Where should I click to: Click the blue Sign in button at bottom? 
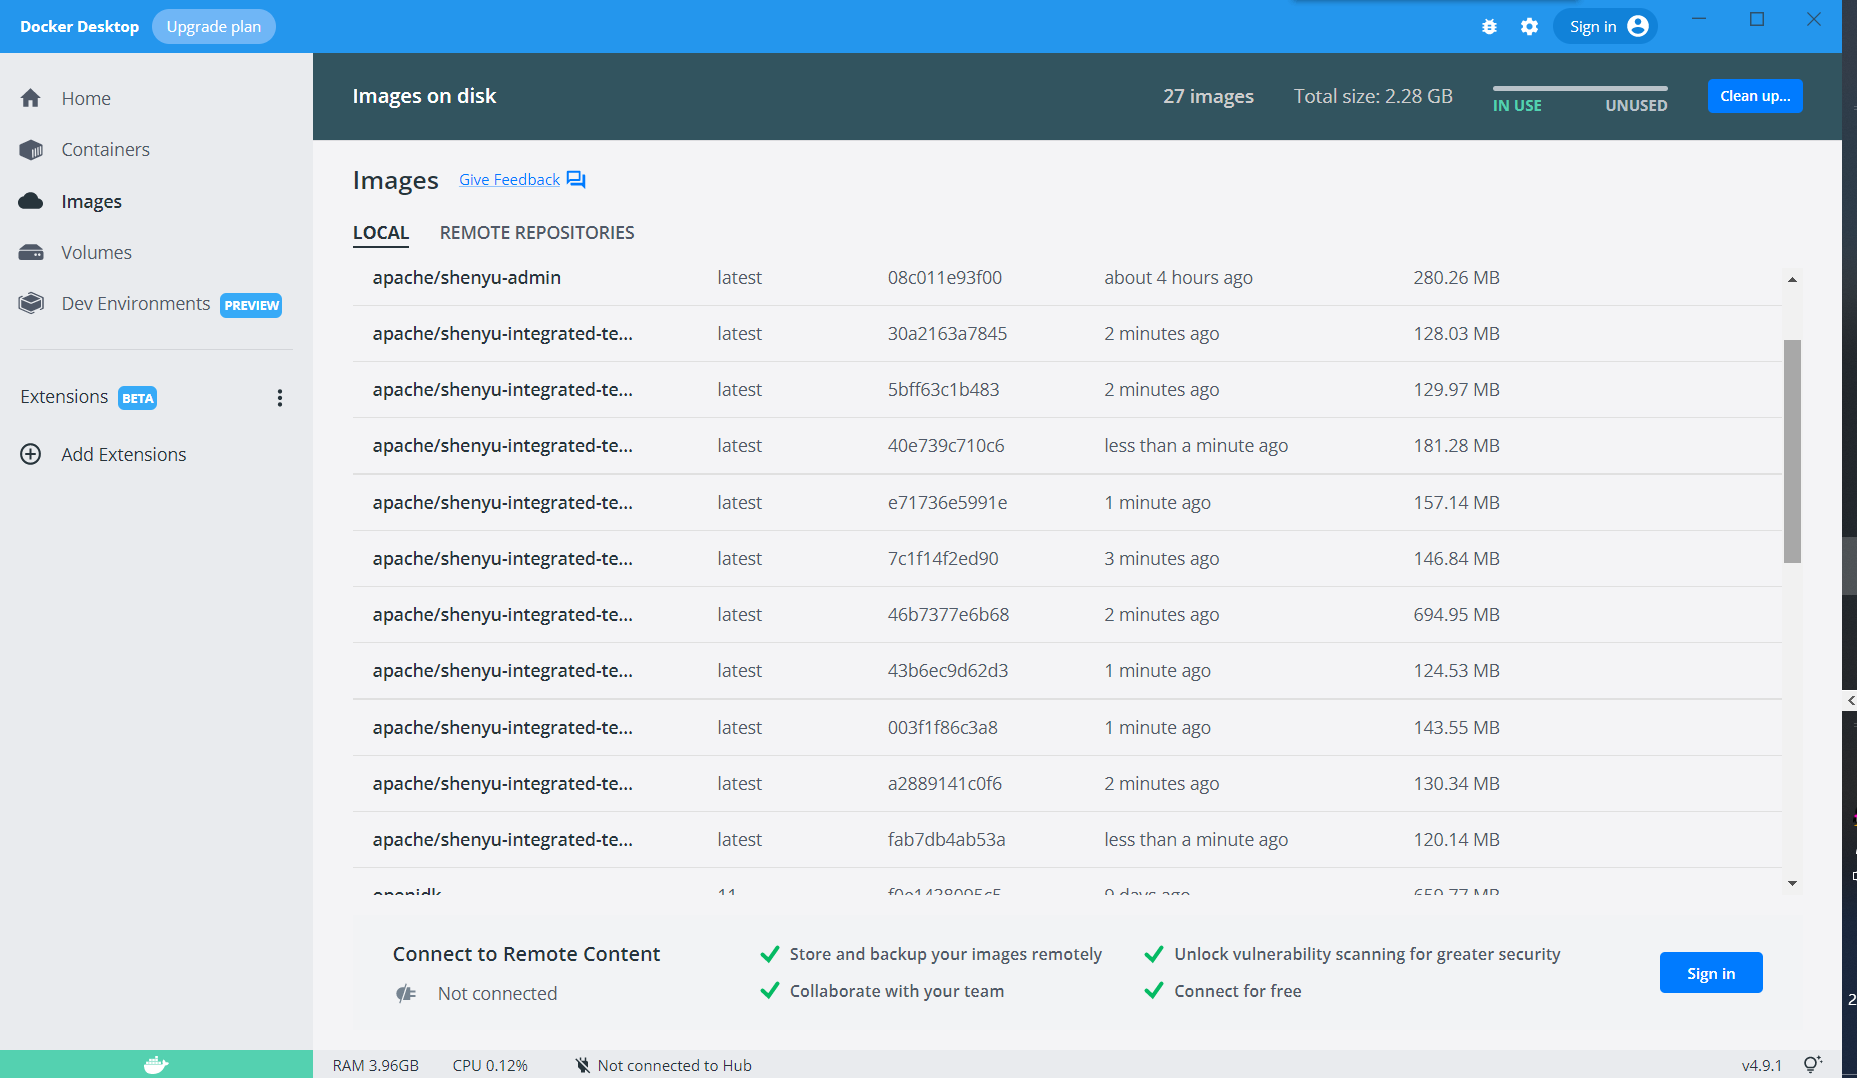coord(1711,973)
